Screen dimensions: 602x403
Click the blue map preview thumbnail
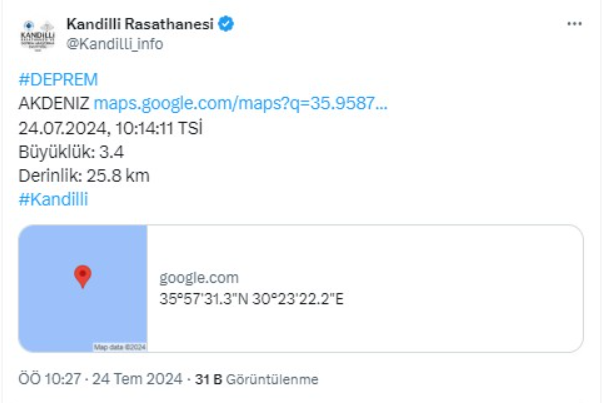tap(83, 288)
